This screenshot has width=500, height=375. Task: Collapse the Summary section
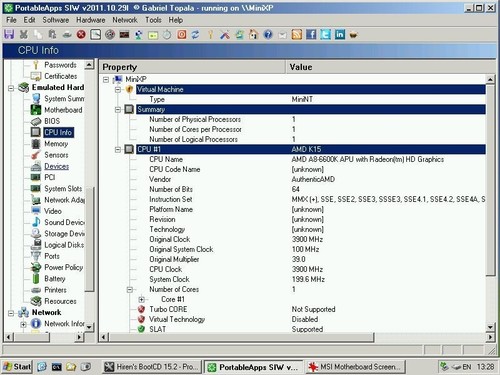[x=118, y=110]
